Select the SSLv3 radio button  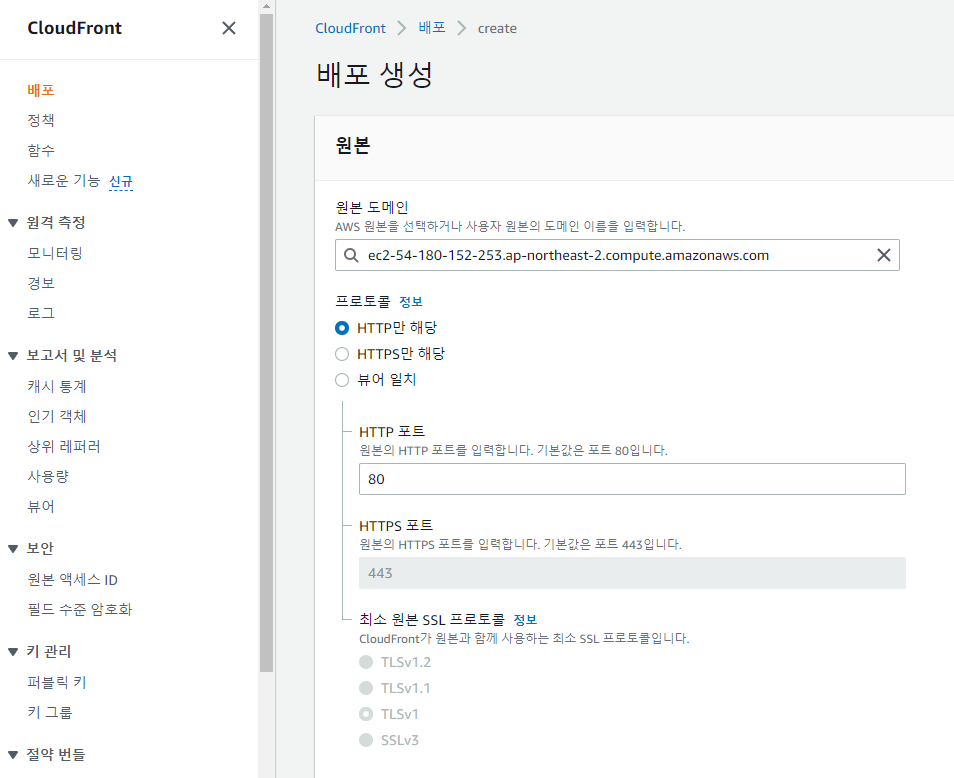pyautogui.click(x=366, y=740)
